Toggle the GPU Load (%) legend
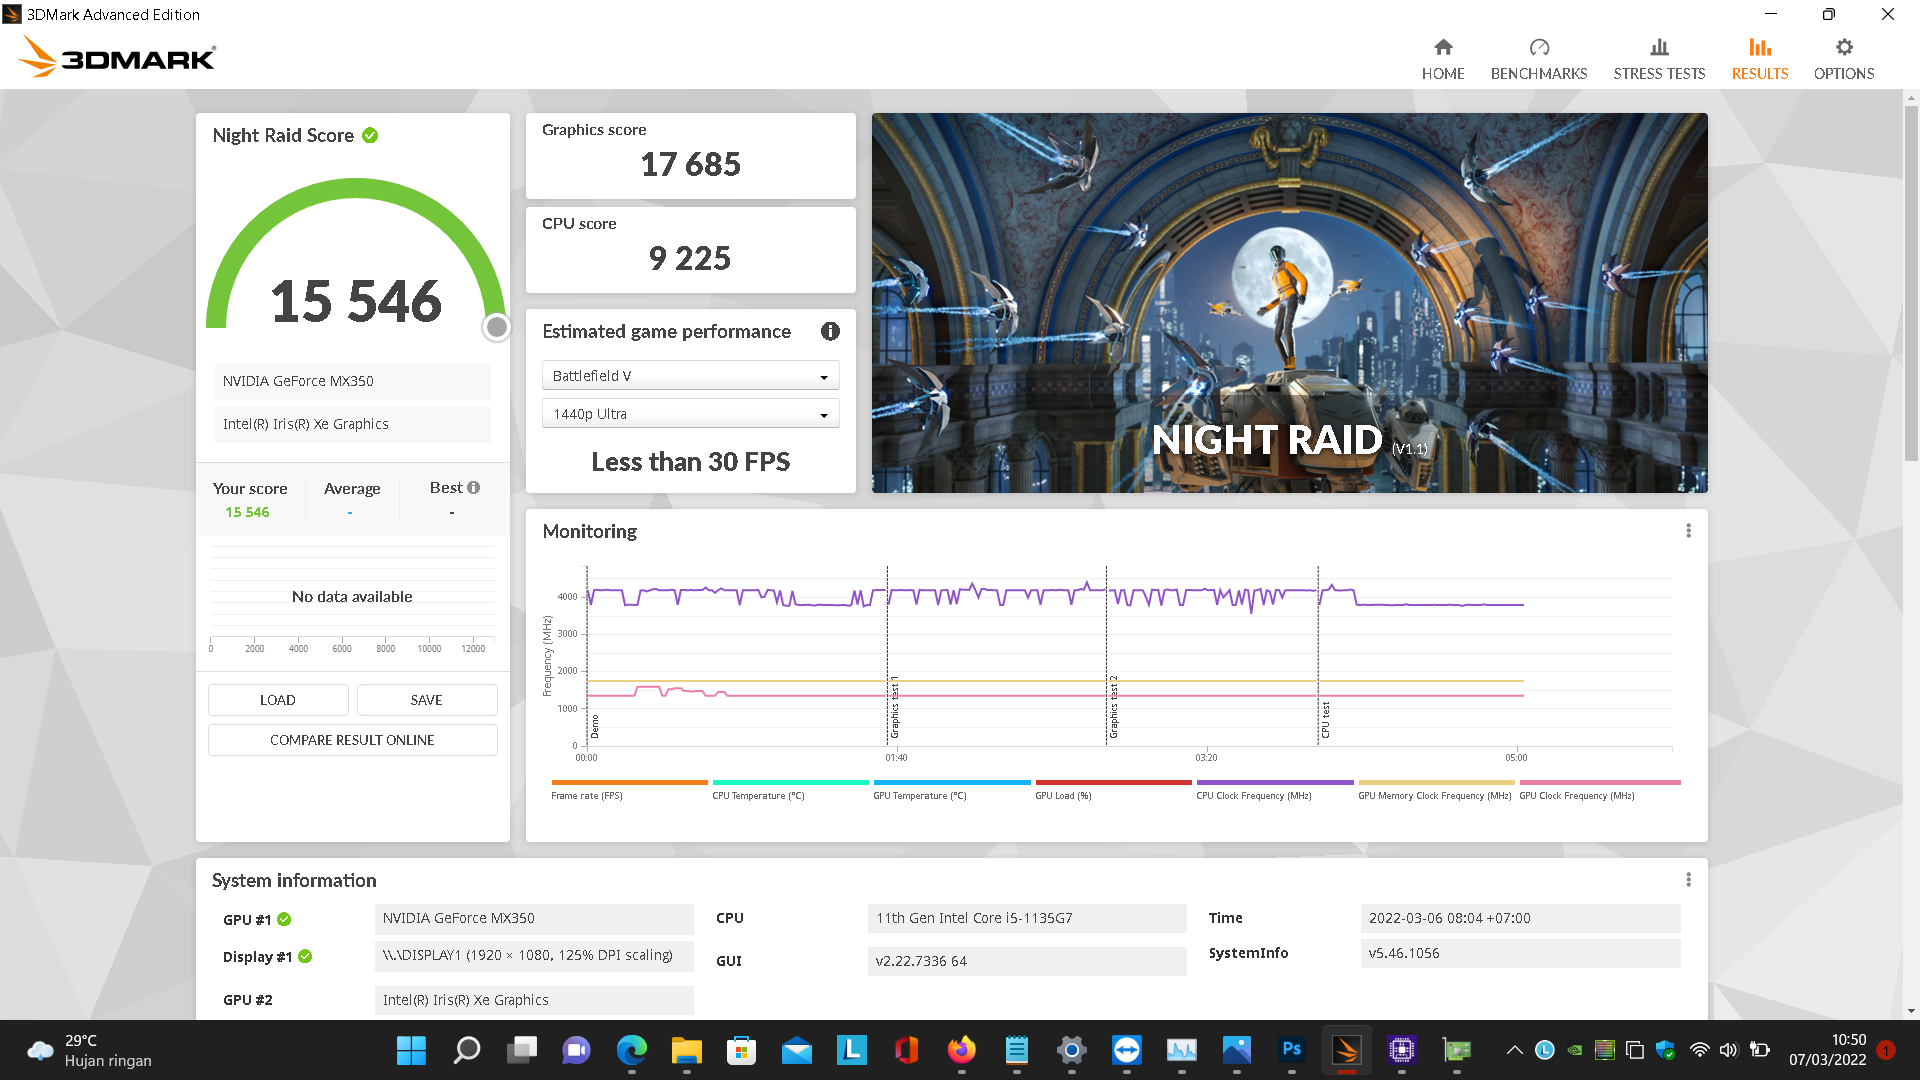 pos(1113,789)
